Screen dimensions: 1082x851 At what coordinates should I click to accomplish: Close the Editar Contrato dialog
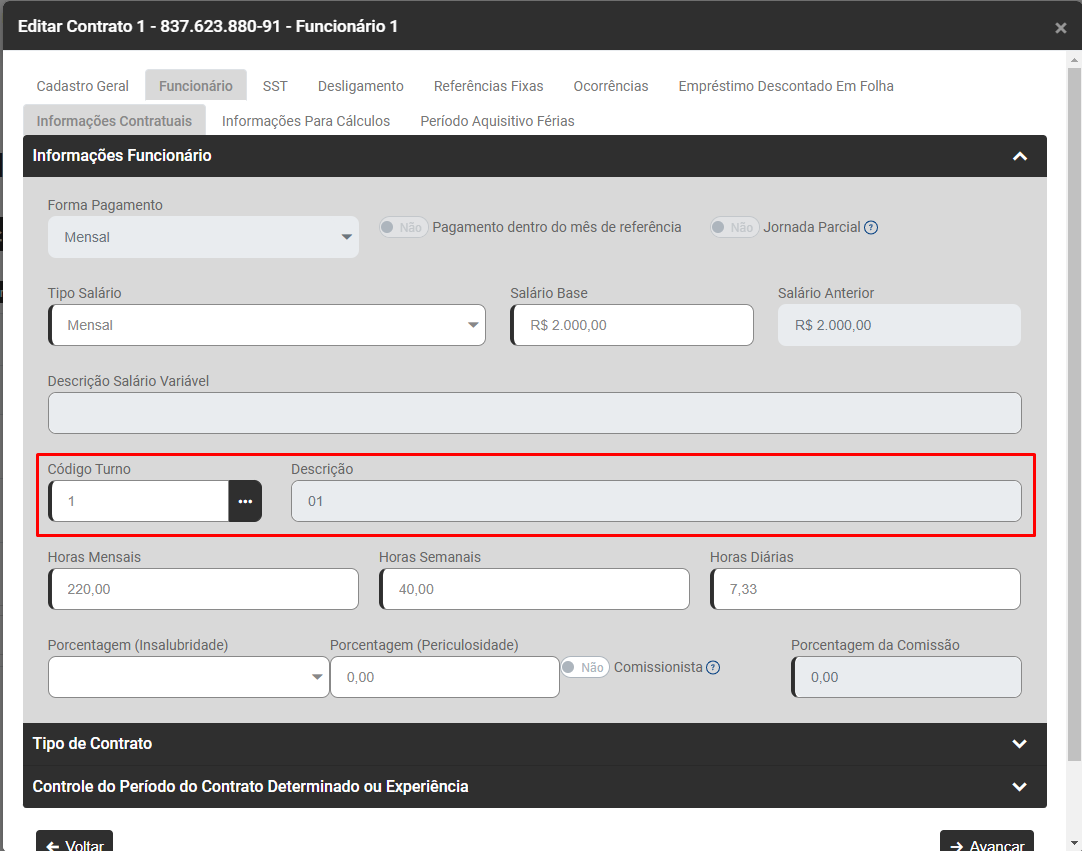[x=1060, y=28]
